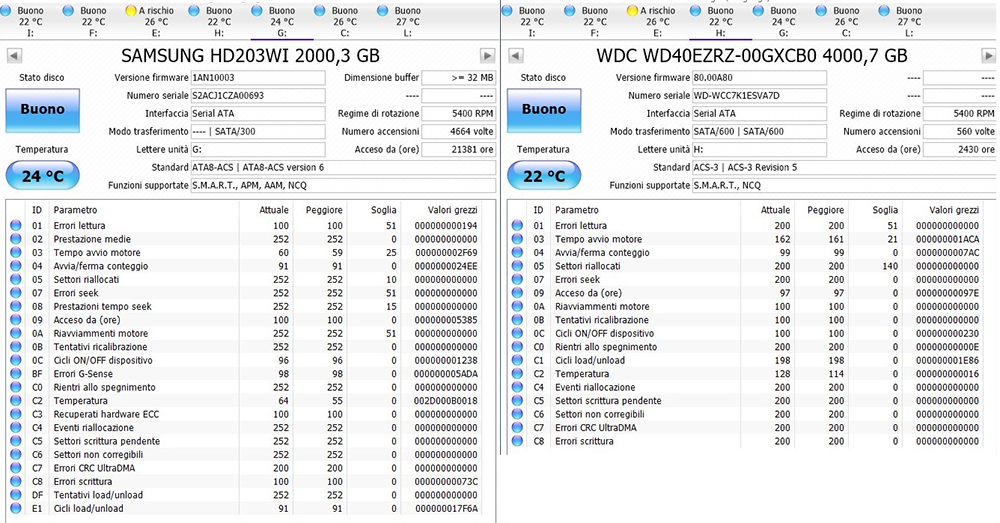Viewport: 1000px width, 523px height.
Task: Go to previous disk in WDC window
Action: [x=516, y=55]
